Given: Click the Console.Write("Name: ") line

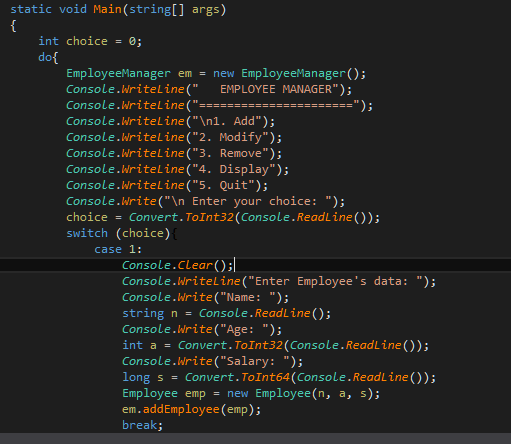Looking at the screenshot, I should pyautogui.click(x=205, y=297).
